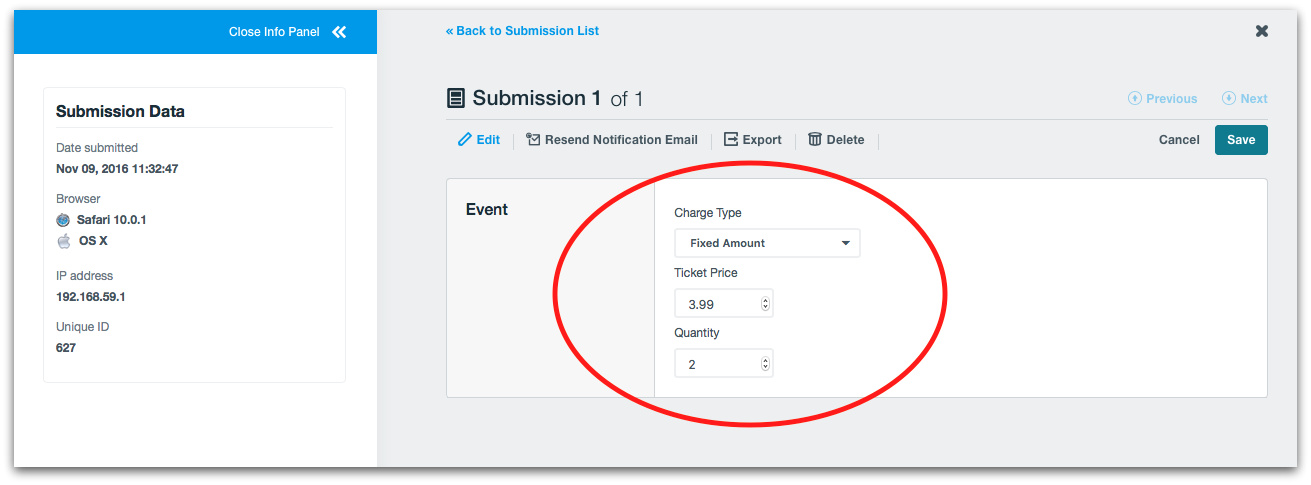Click the X close icon

pos(1262,31)
